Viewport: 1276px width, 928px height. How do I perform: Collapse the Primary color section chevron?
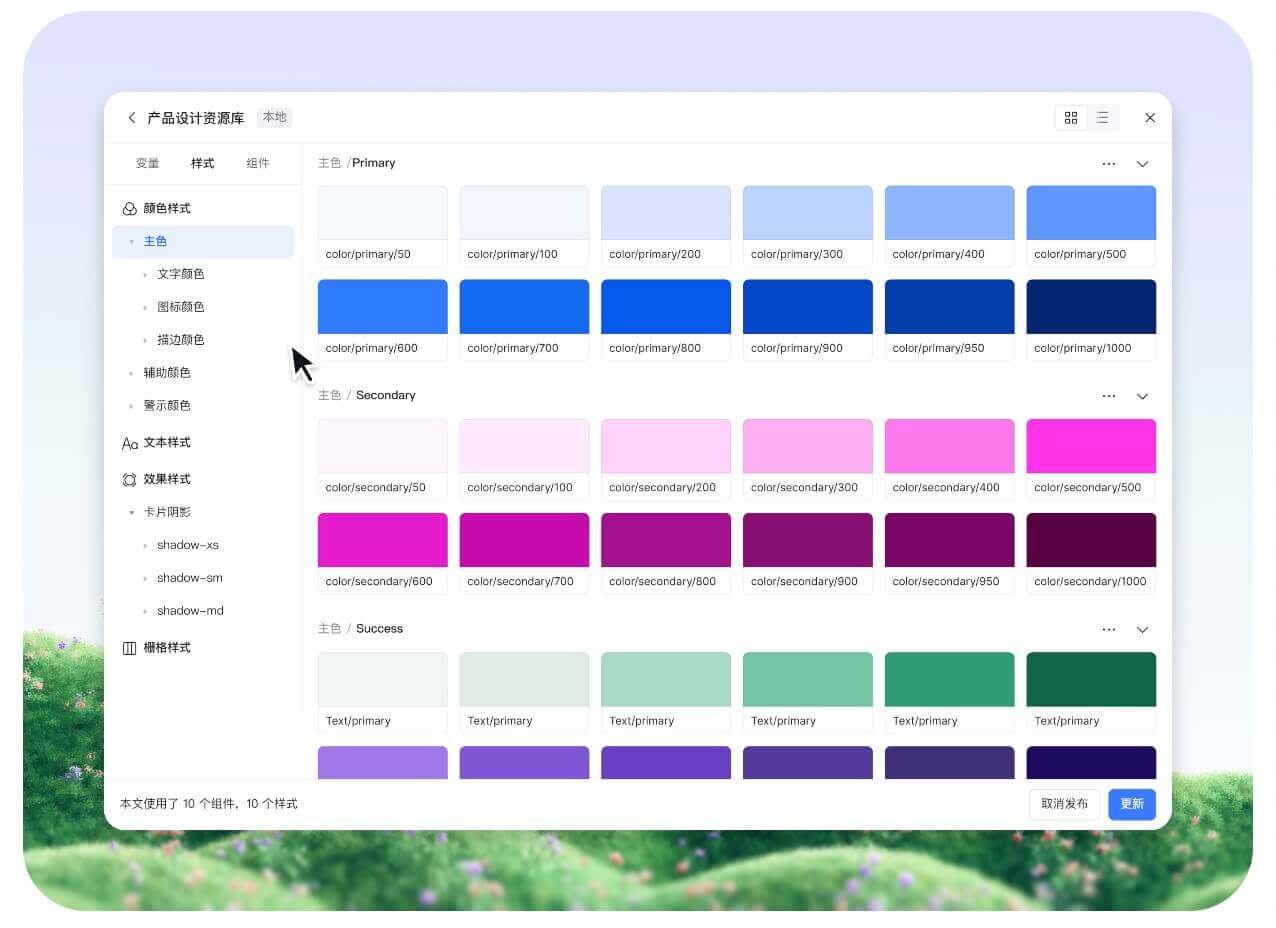pos(1142,164)
